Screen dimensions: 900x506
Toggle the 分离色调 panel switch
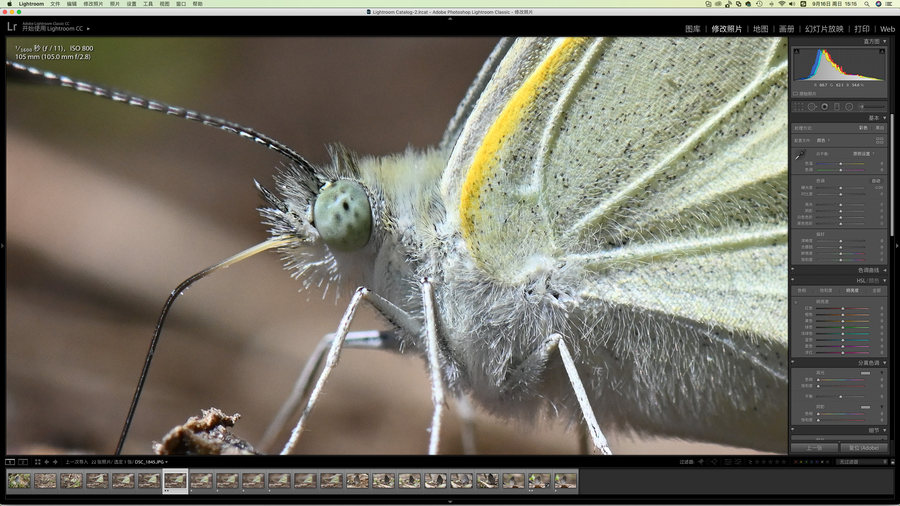click(x=793, y=362)
